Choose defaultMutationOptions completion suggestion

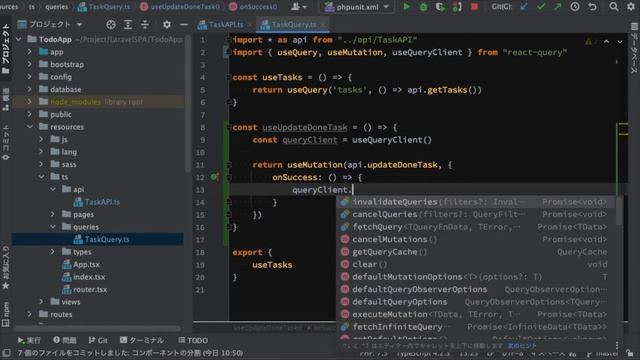pos(476,277)
